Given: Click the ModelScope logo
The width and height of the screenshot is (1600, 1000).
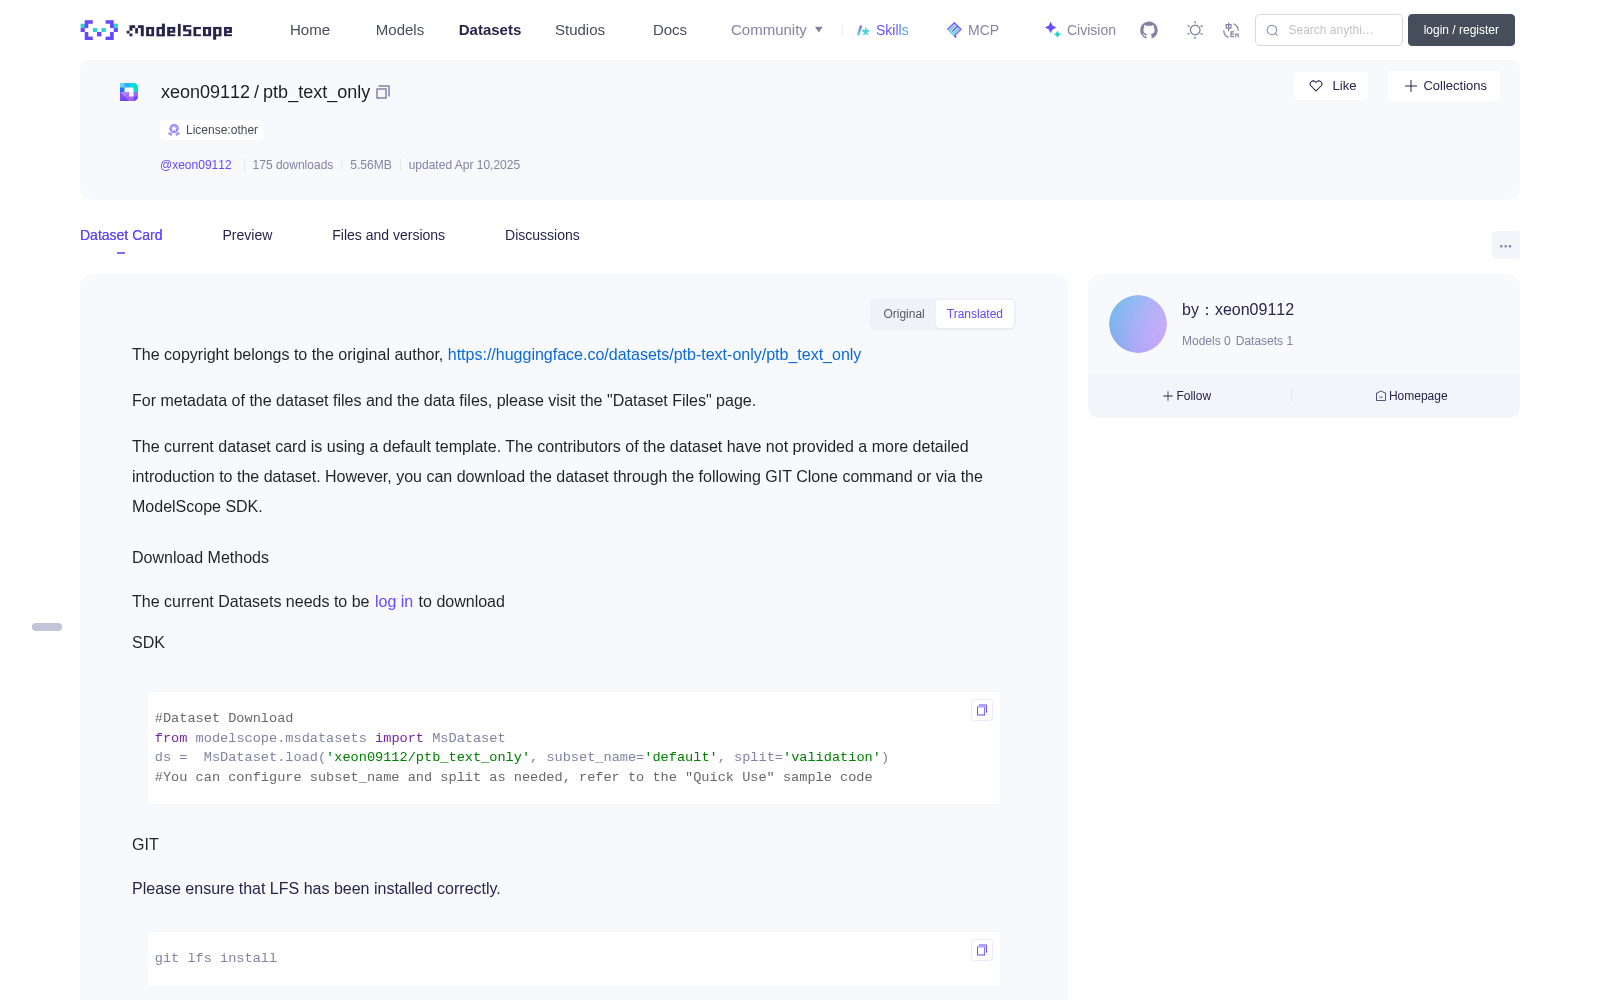Looking at the screenshot, I should point(156,30).
